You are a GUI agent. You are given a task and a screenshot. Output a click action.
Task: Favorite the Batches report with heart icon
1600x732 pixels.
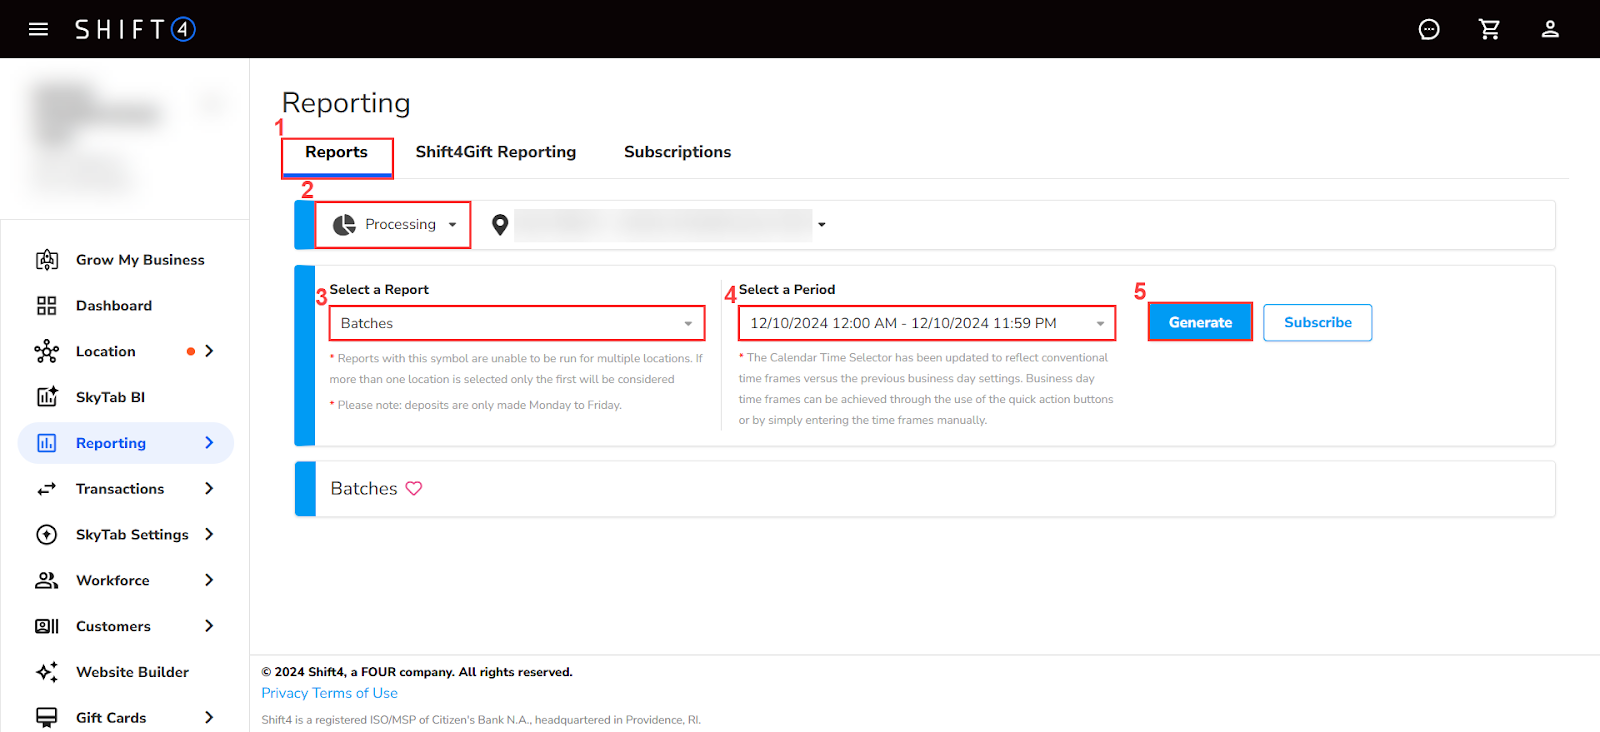pyautogui.click(x=414, y=488)
